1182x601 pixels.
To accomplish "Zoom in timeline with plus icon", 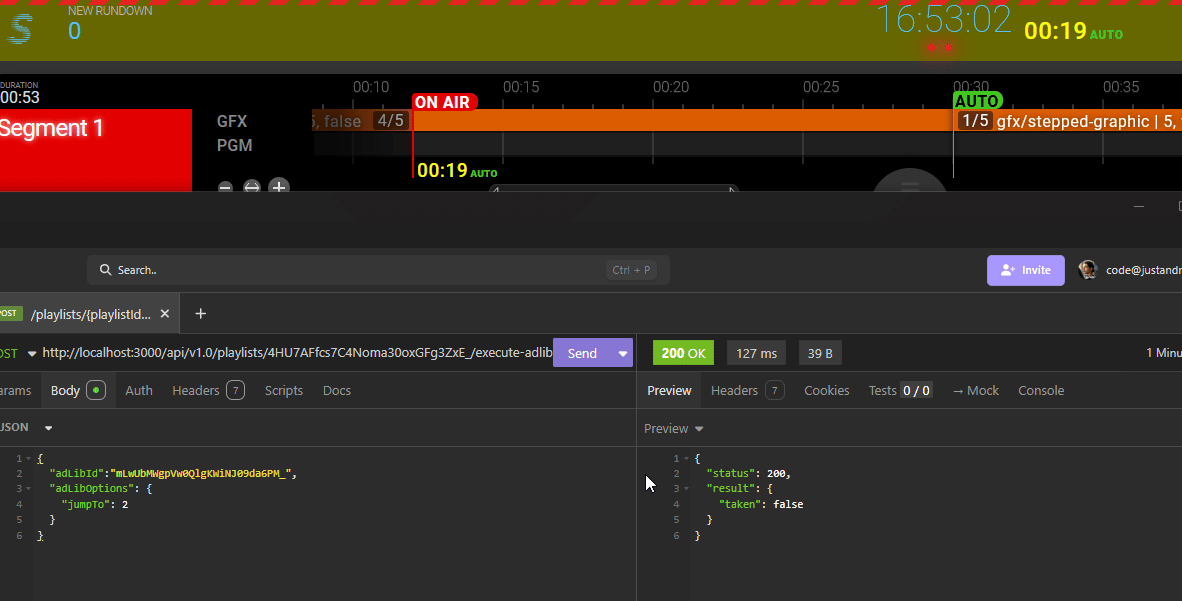I will point(279,187).
